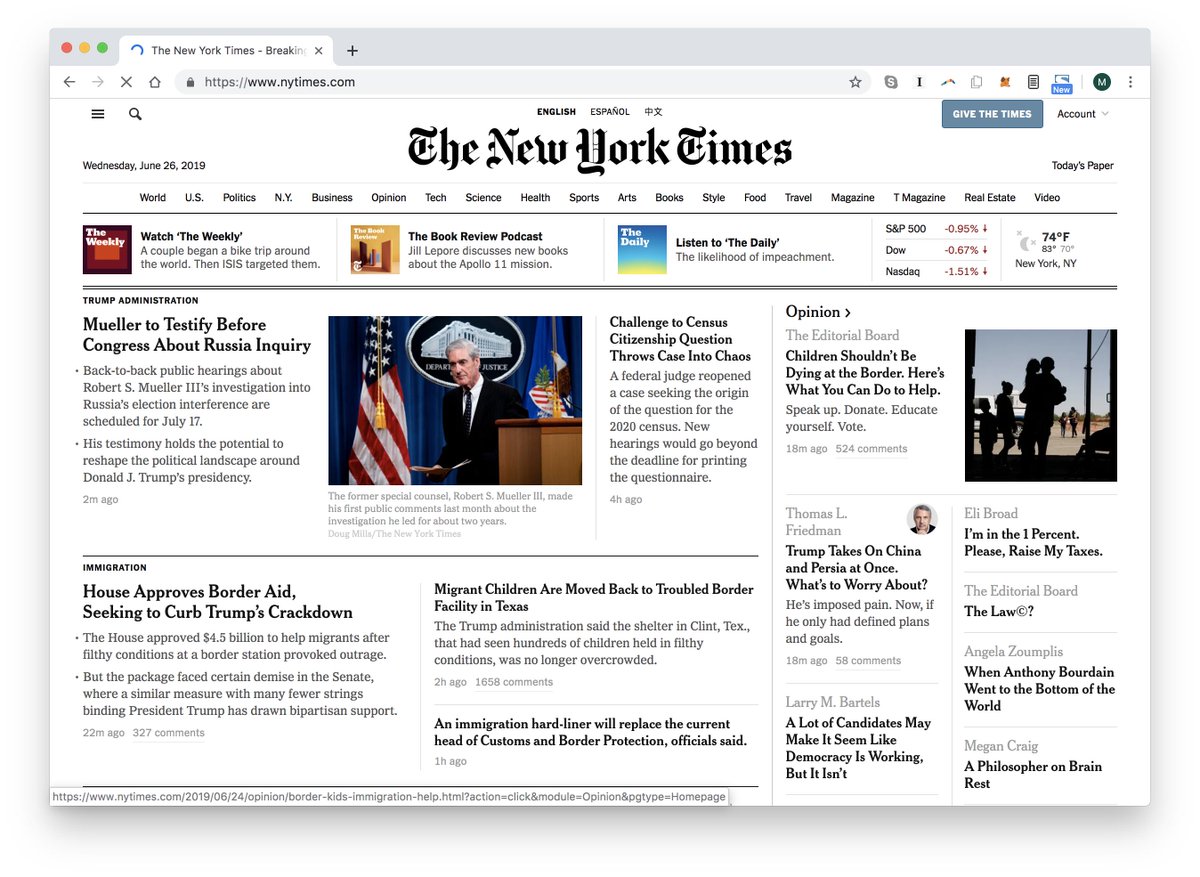Click the Skype extension icon
This screenshot has height=877, width=1200.
coord(891,82)
